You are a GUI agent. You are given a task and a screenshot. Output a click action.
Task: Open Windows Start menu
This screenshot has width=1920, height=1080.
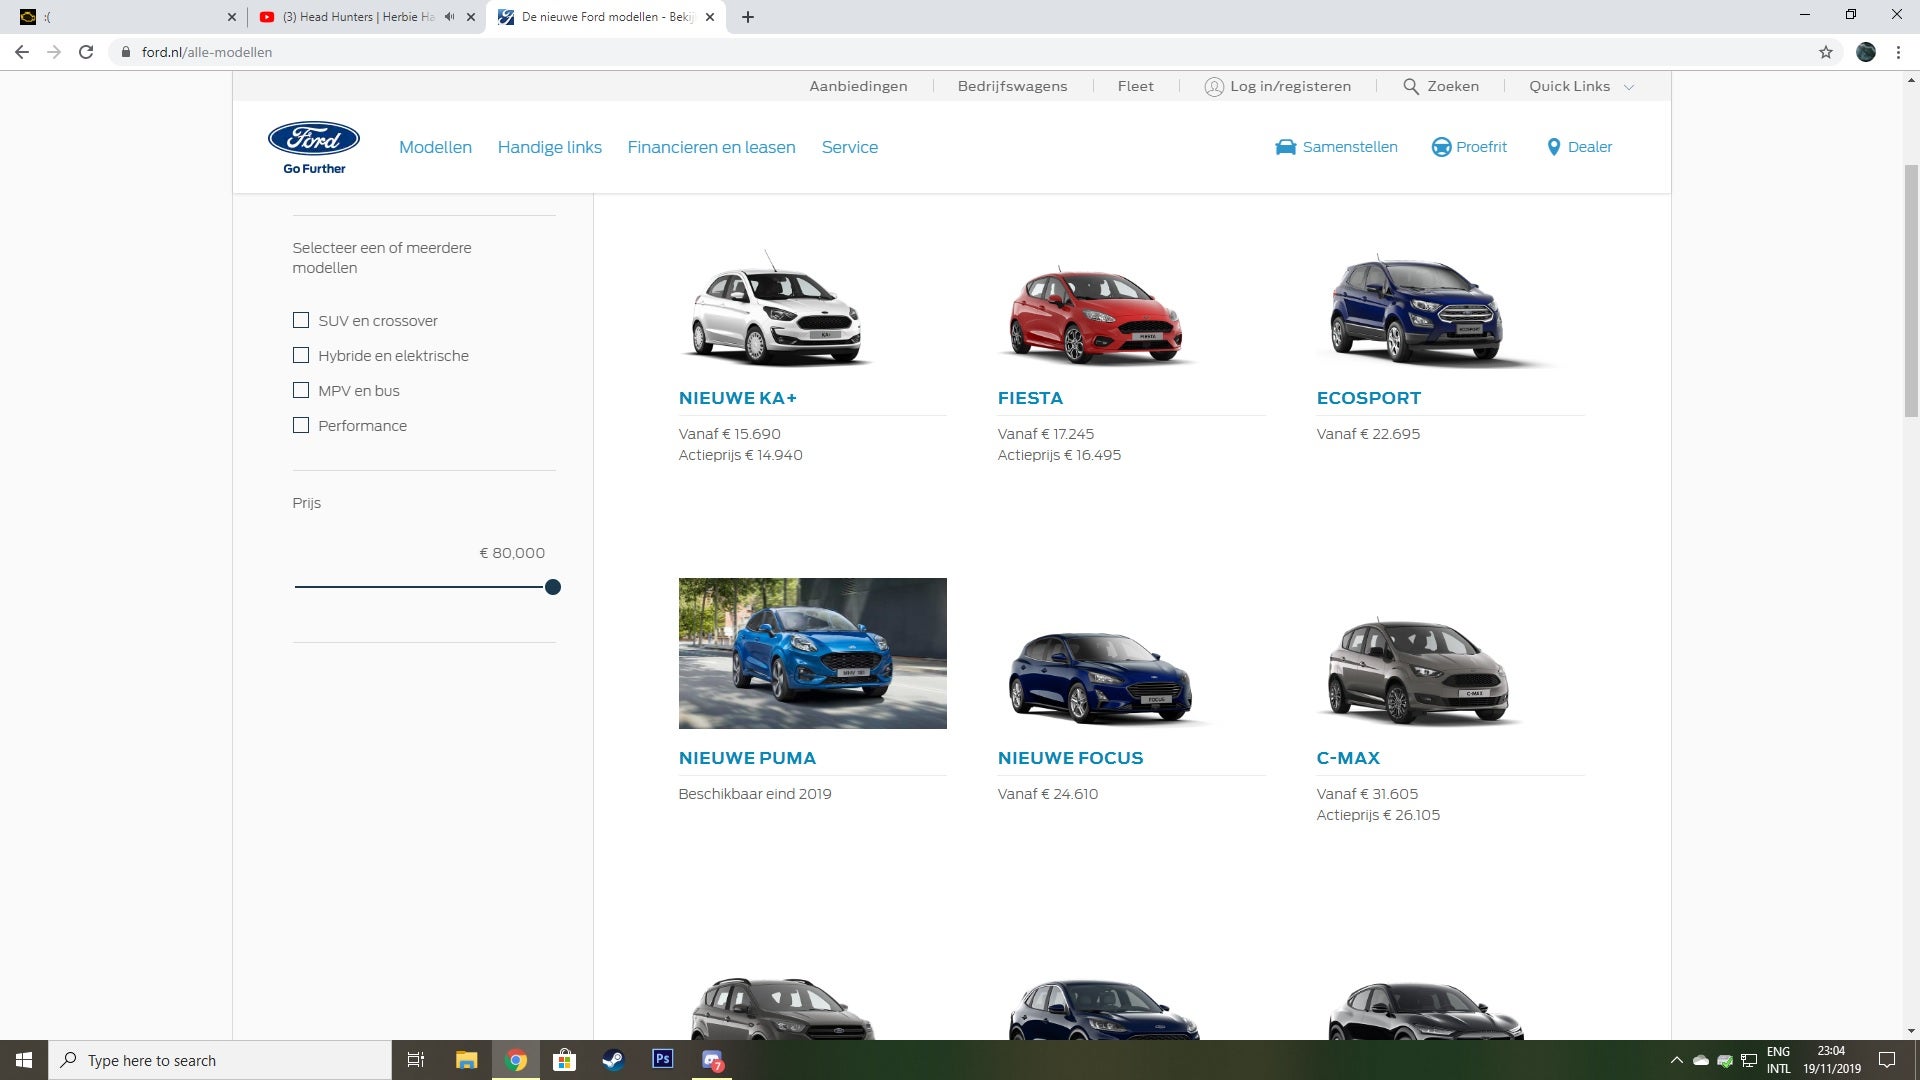(24, 1060)
